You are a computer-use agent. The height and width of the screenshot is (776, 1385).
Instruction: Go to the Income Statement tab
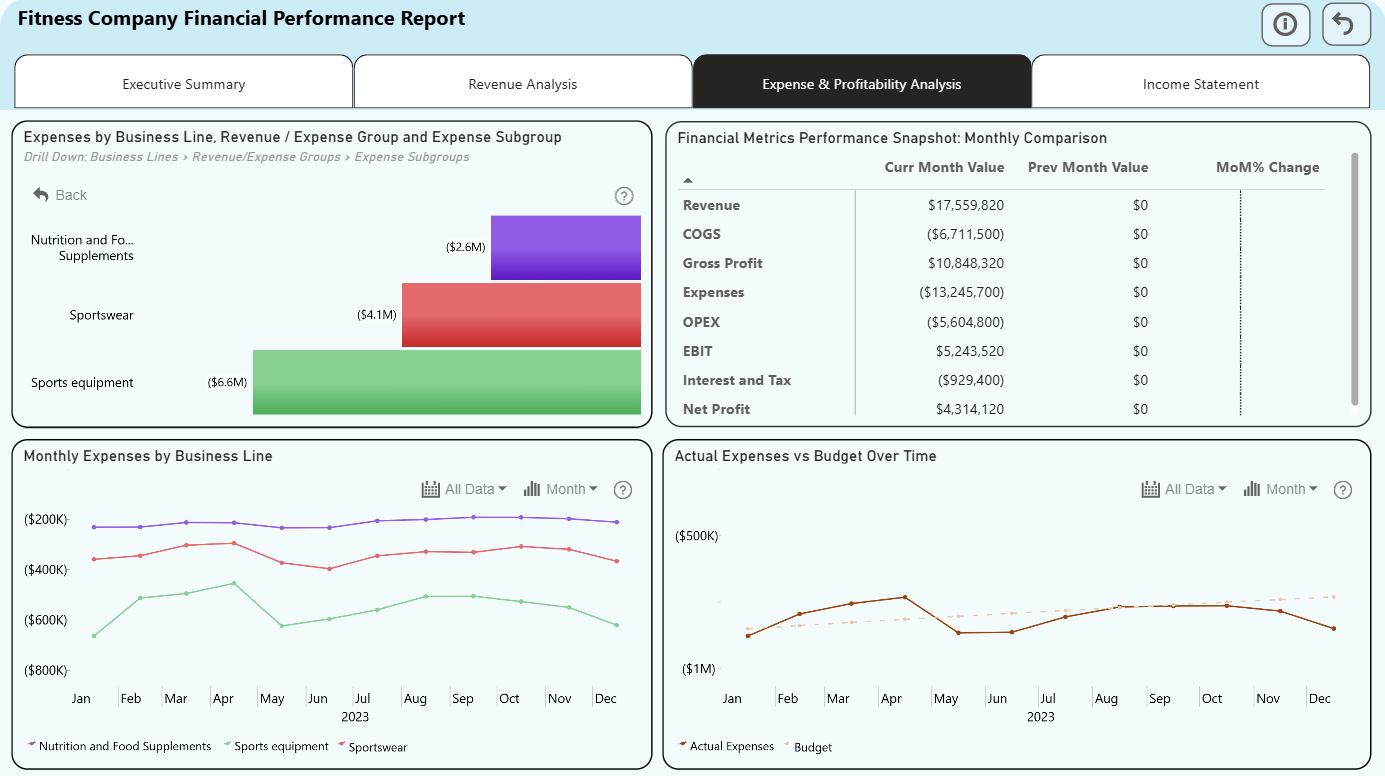(1201, 84)
